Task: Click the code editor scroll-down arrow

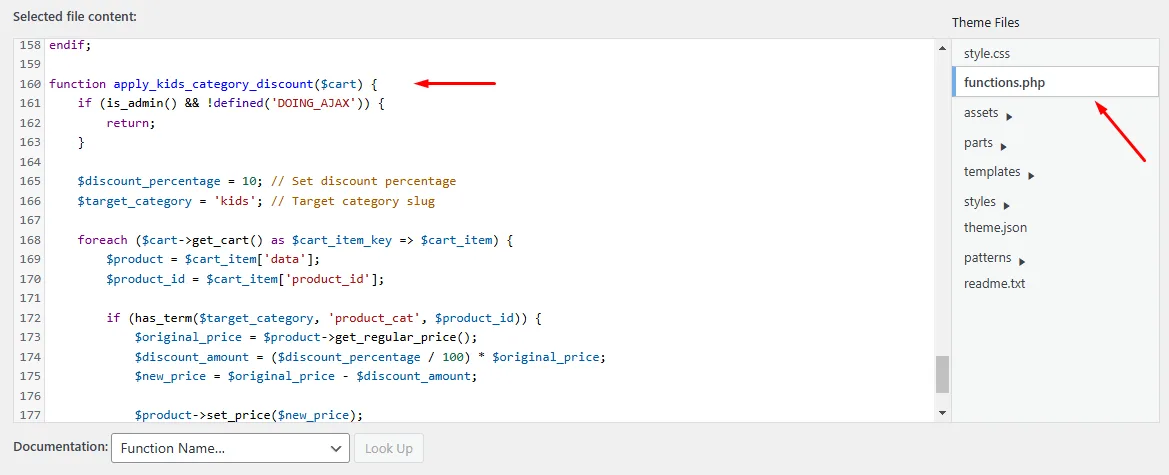Action: coord(942,412)
